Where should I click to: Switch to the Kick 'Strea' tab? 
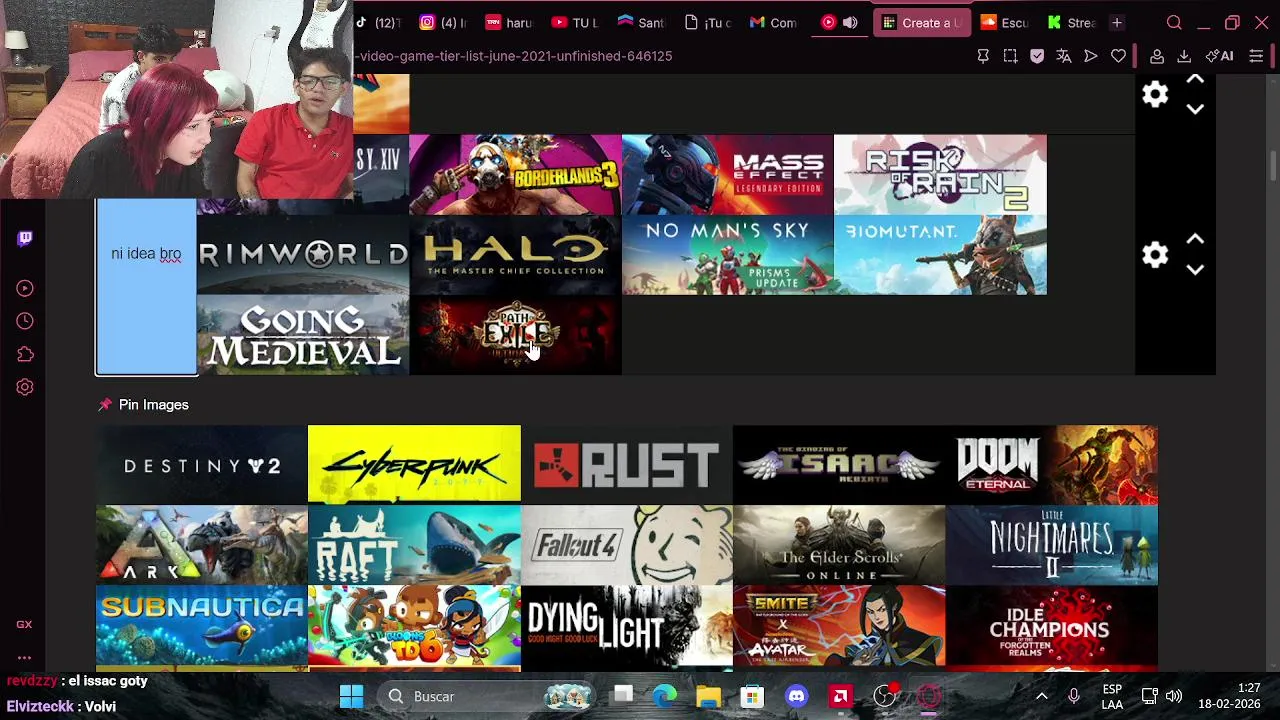tap(1071, 22)
